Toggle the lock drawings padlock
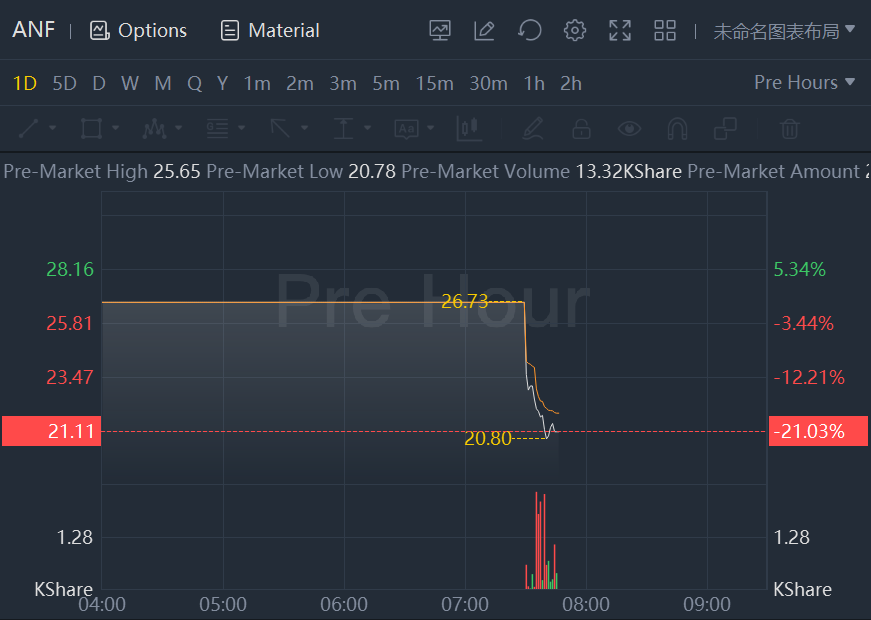871x620 pixels. click(581, 128)
